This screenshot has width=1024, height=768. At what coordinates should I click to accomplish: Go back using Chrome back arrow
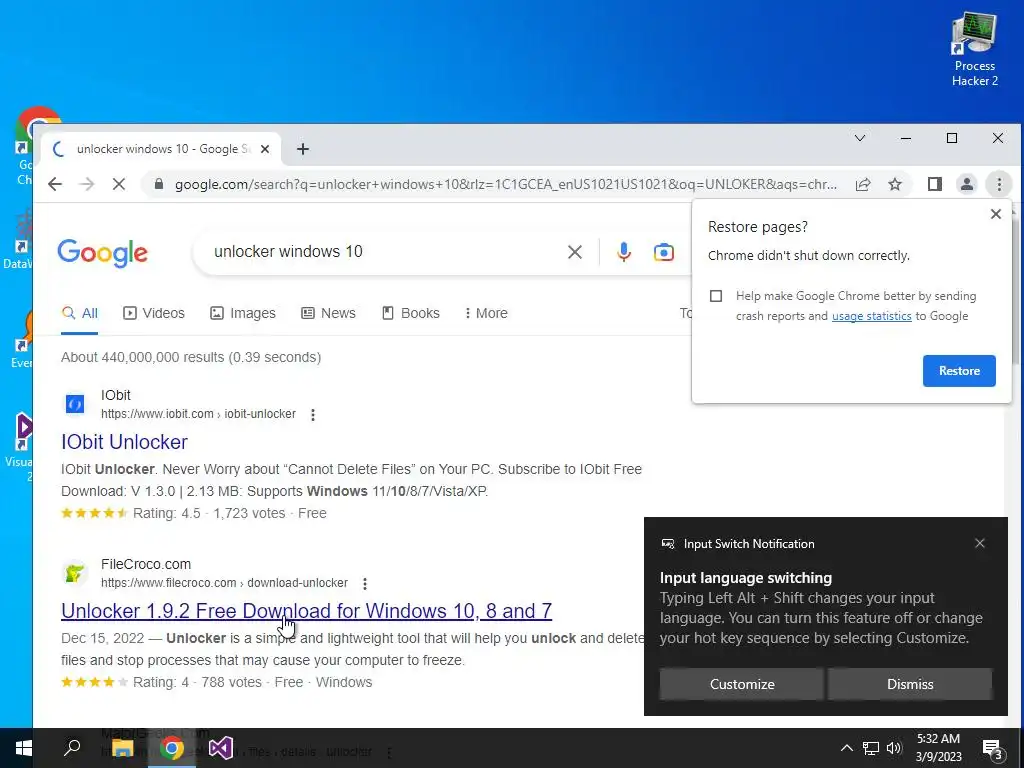click(x=56, y=184)
